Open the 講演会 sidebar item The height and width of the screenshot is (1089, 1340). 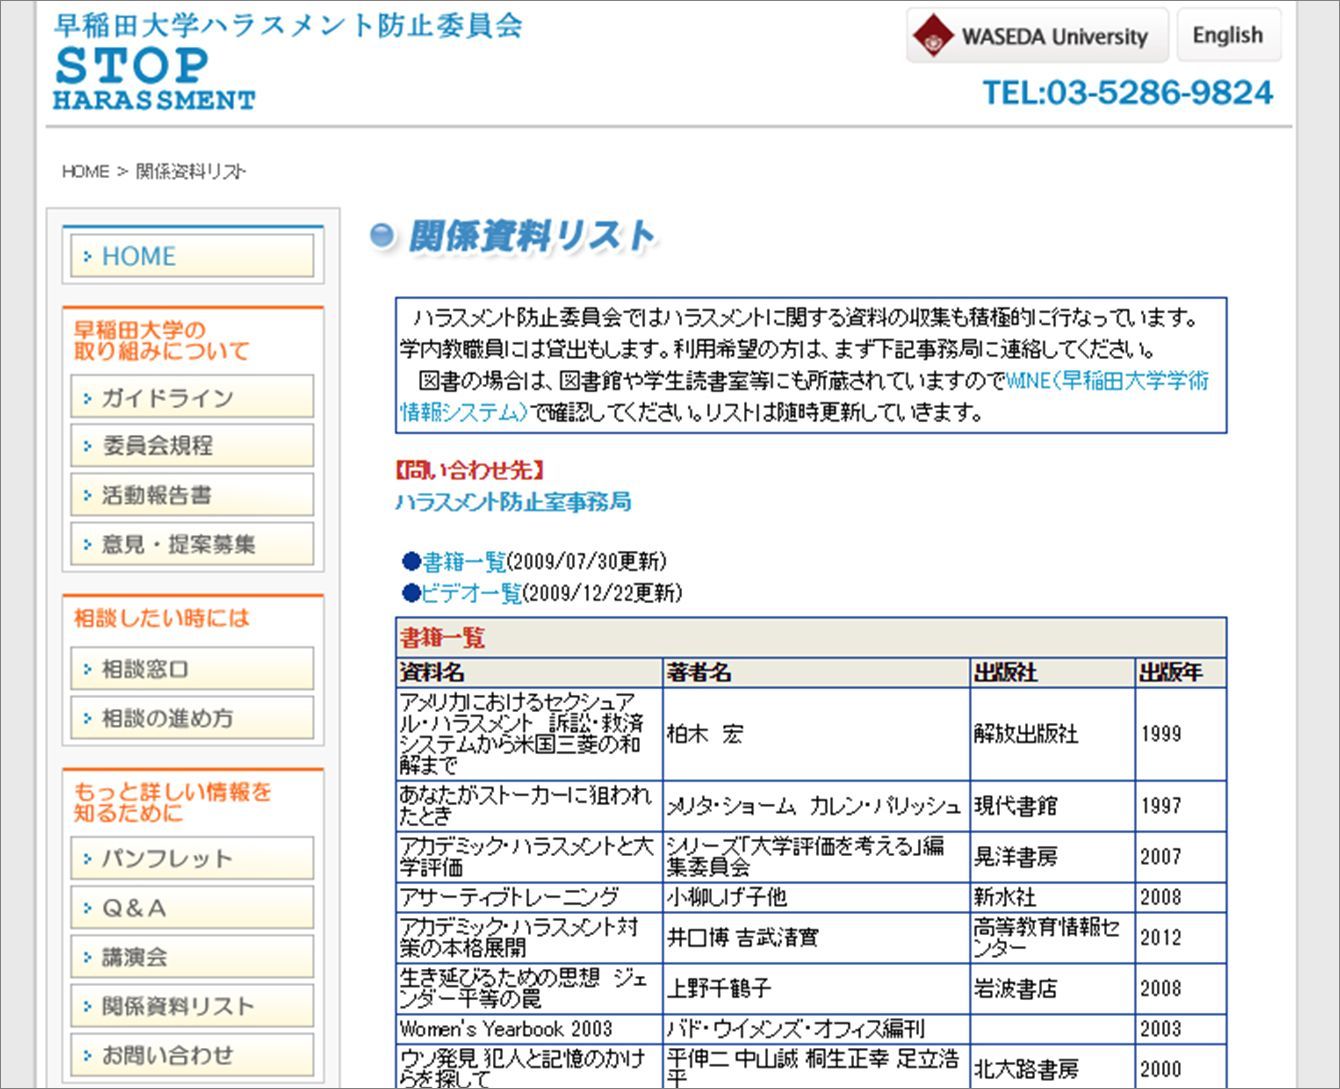[192, 957]
